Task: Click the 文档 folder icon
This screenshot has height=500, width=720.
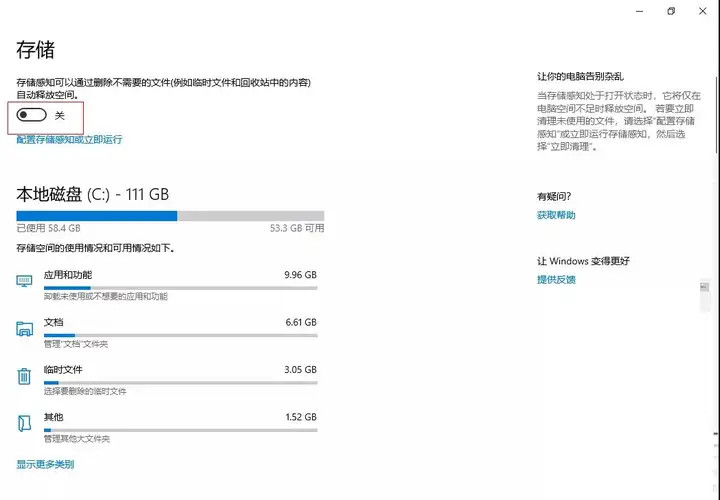Action: tap(24, 329)
